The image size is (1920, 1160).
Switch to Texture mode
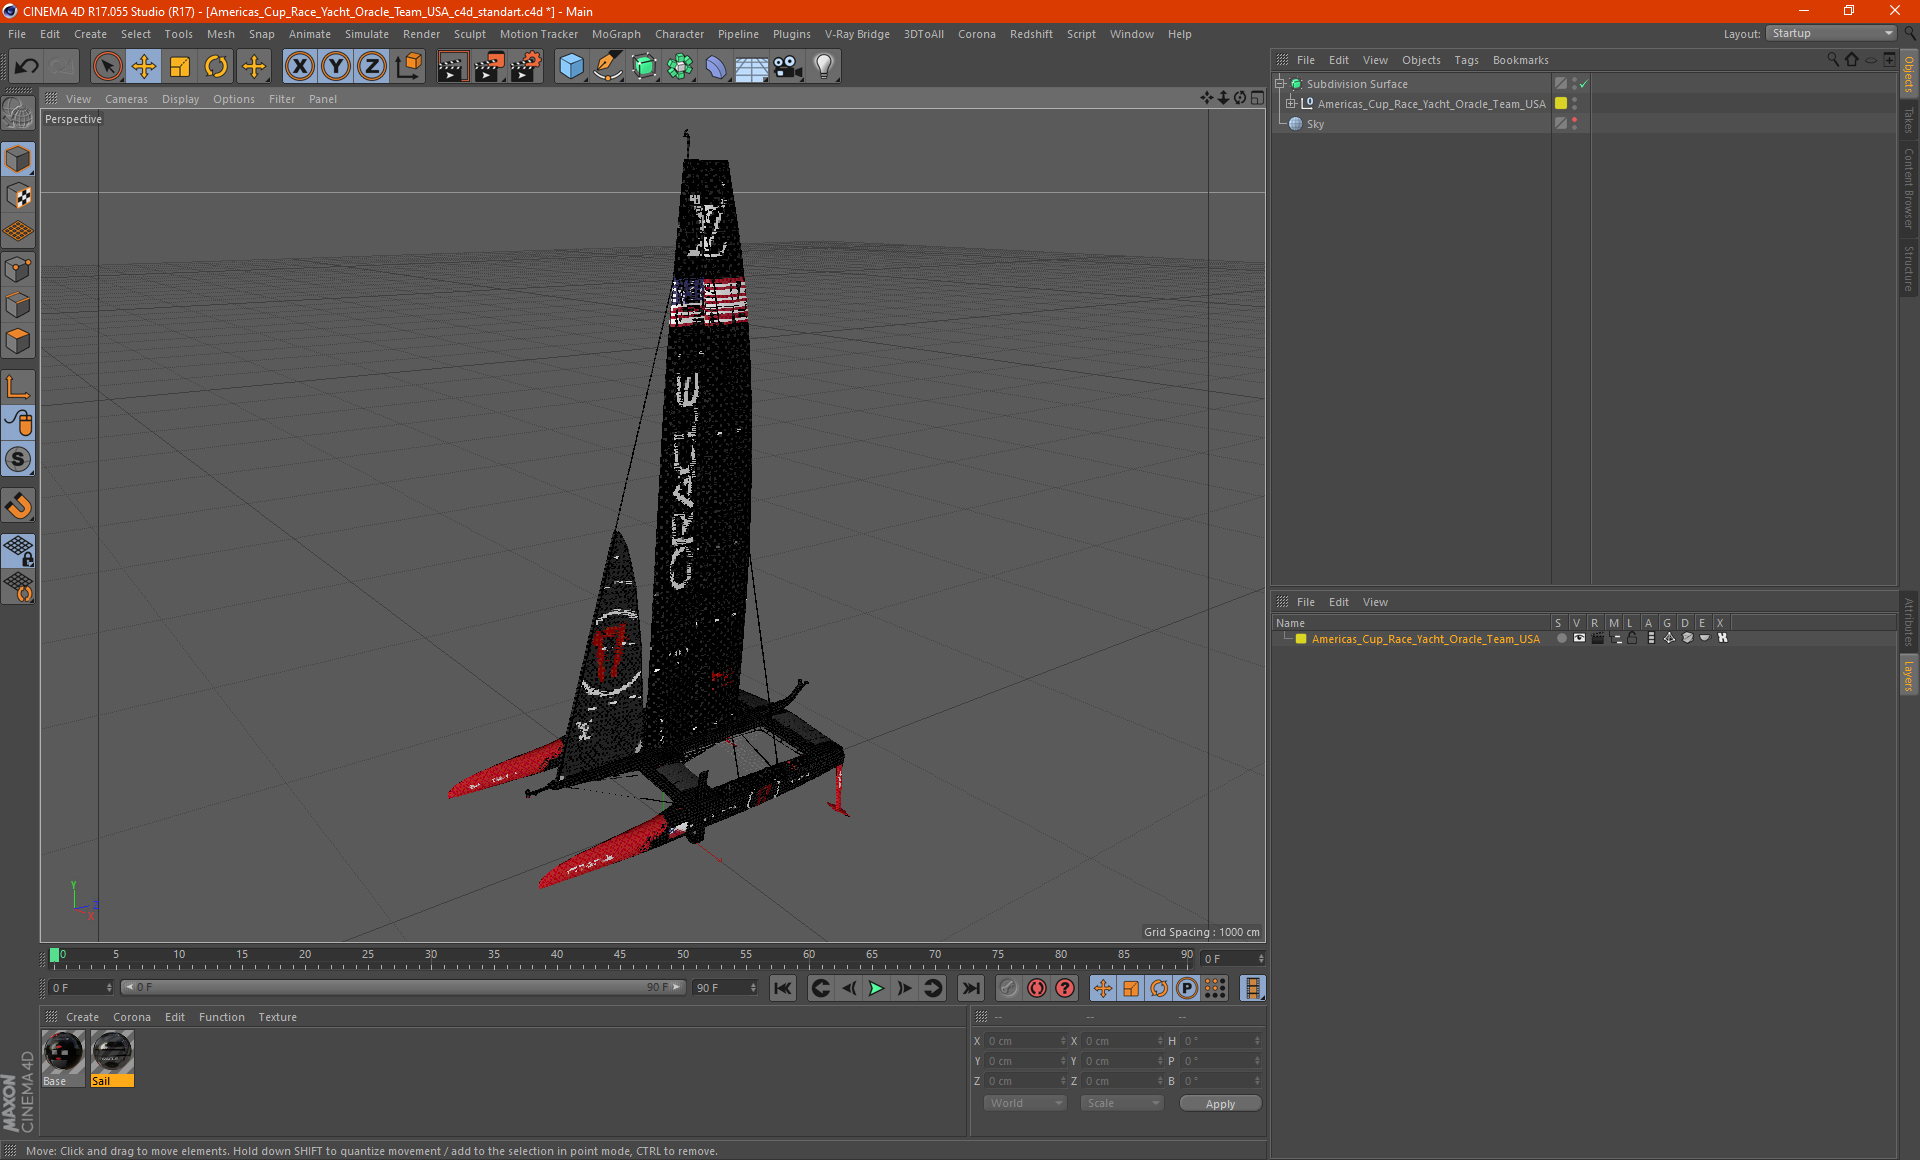point(18,196)
